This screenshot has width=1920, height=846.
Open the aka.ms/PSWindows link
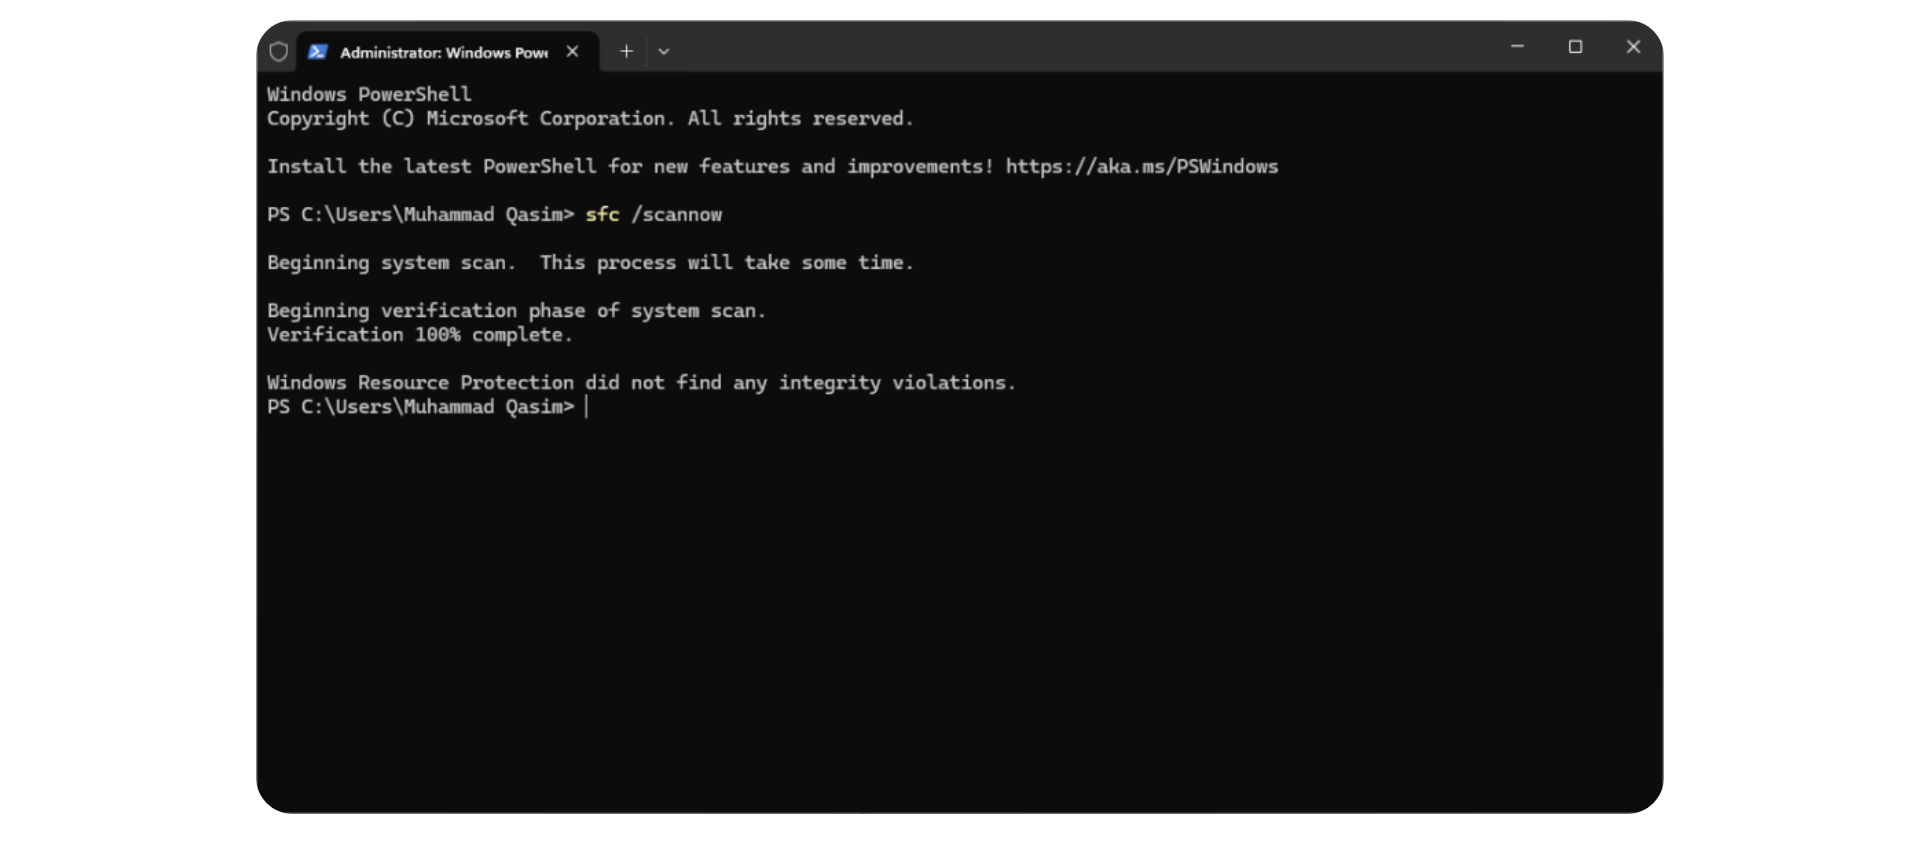1141,167
